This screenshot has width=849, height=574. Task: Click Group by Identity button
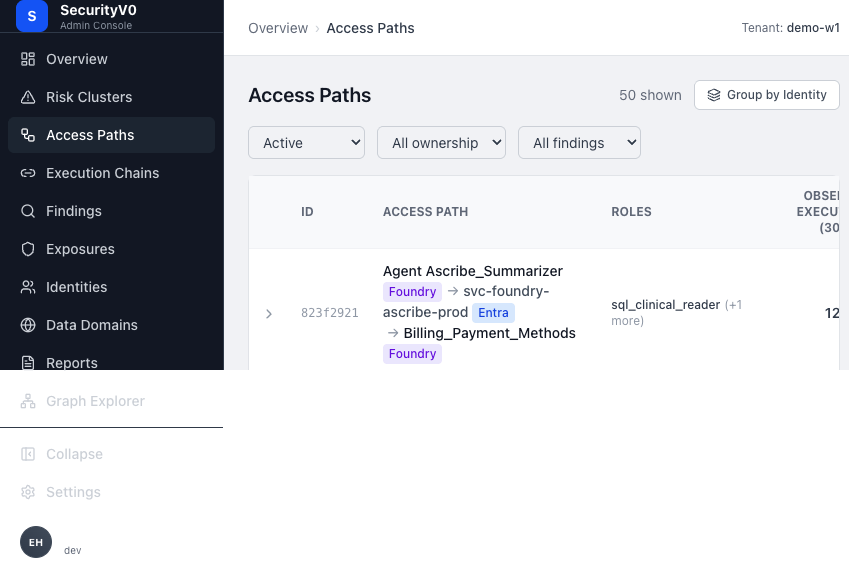point(767,95)
